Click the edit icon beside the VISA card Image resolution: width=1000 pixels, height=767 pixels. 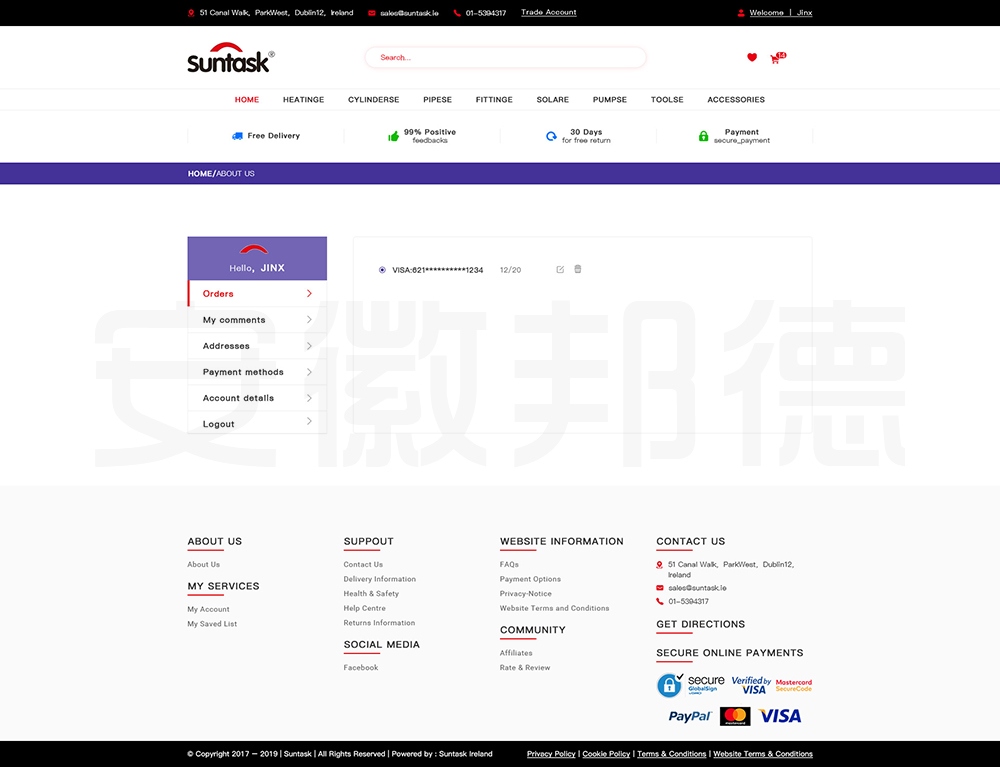[560, 270]
